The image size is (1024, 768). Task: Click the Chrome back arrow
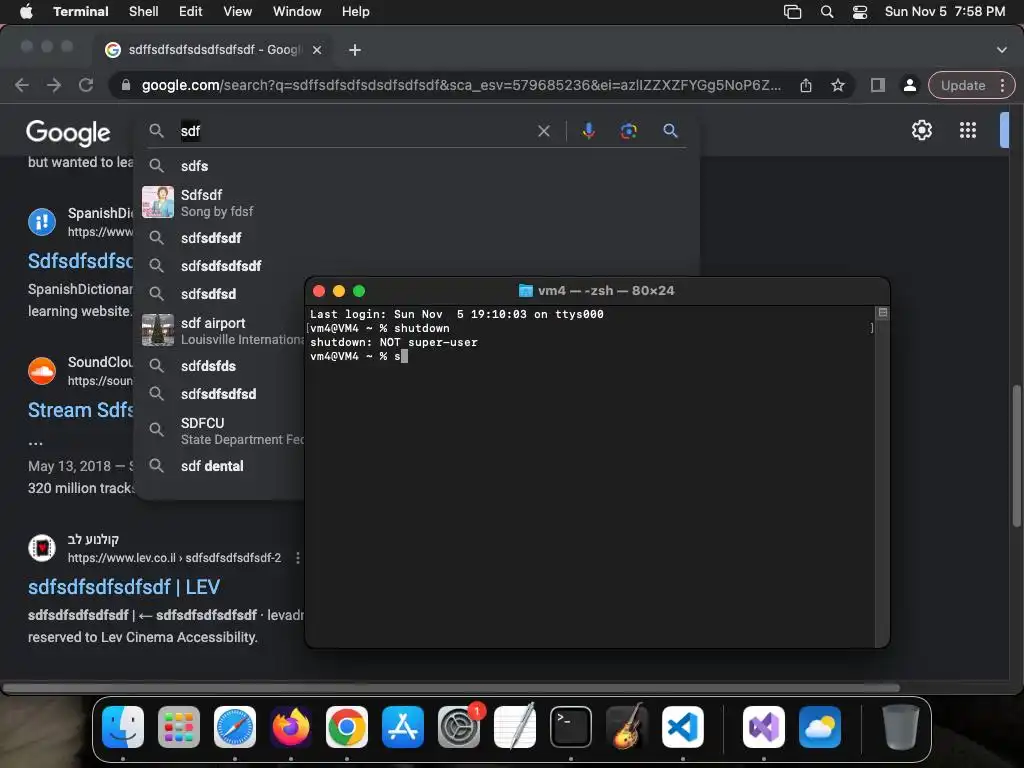click(x=22, y=86)
